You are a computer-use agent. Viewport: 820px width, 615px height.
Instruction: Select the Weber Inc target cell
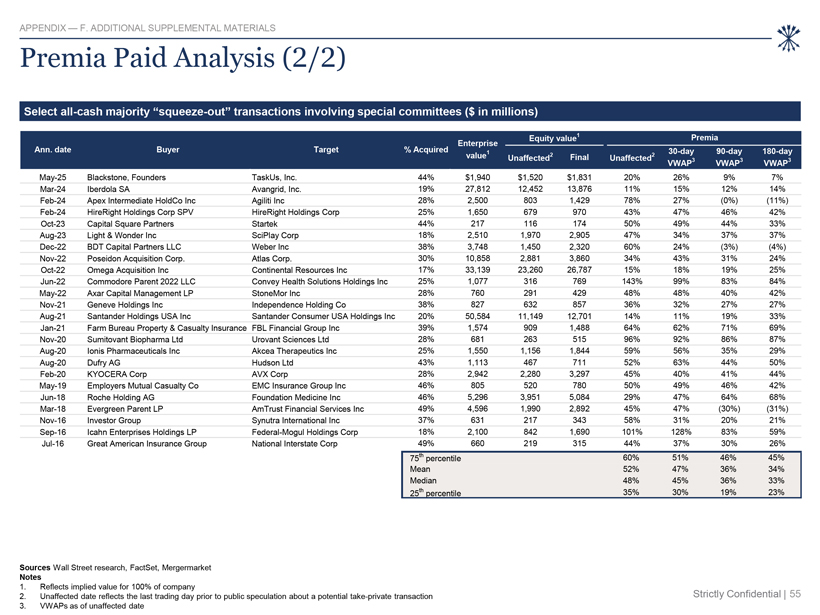click(x=270, y=247)
